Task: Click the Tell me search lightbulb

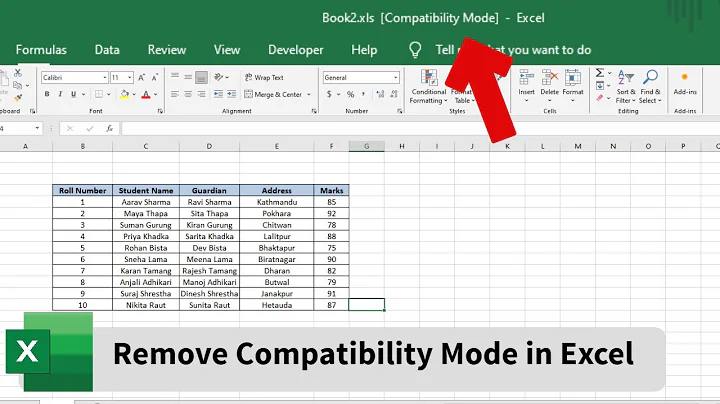Action: pyautogui.click(x=415, y=50)
